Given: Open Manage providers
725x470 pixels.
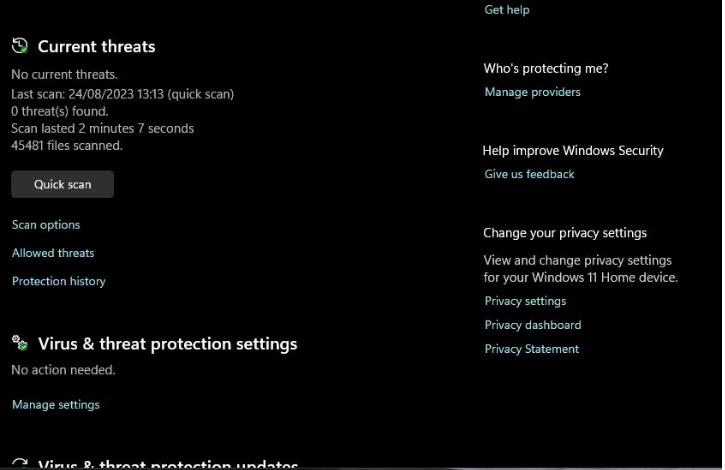Looking at the screenshot, I should (532, 92).
